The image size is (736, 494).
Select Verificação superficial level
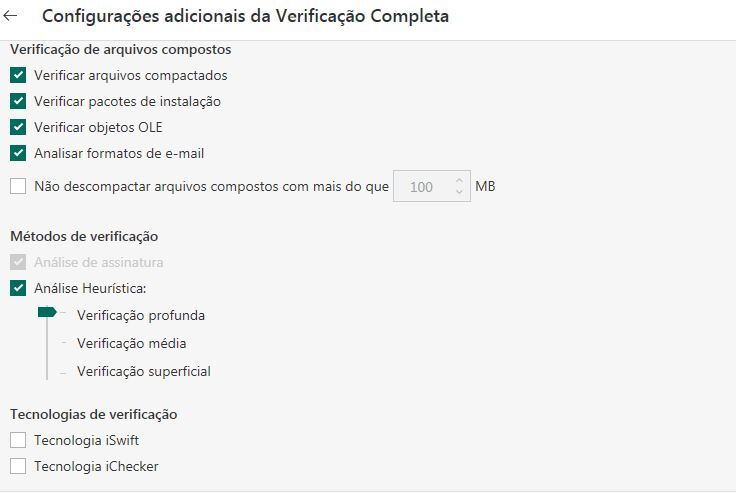pyautogui.click(x=143, y=371)
